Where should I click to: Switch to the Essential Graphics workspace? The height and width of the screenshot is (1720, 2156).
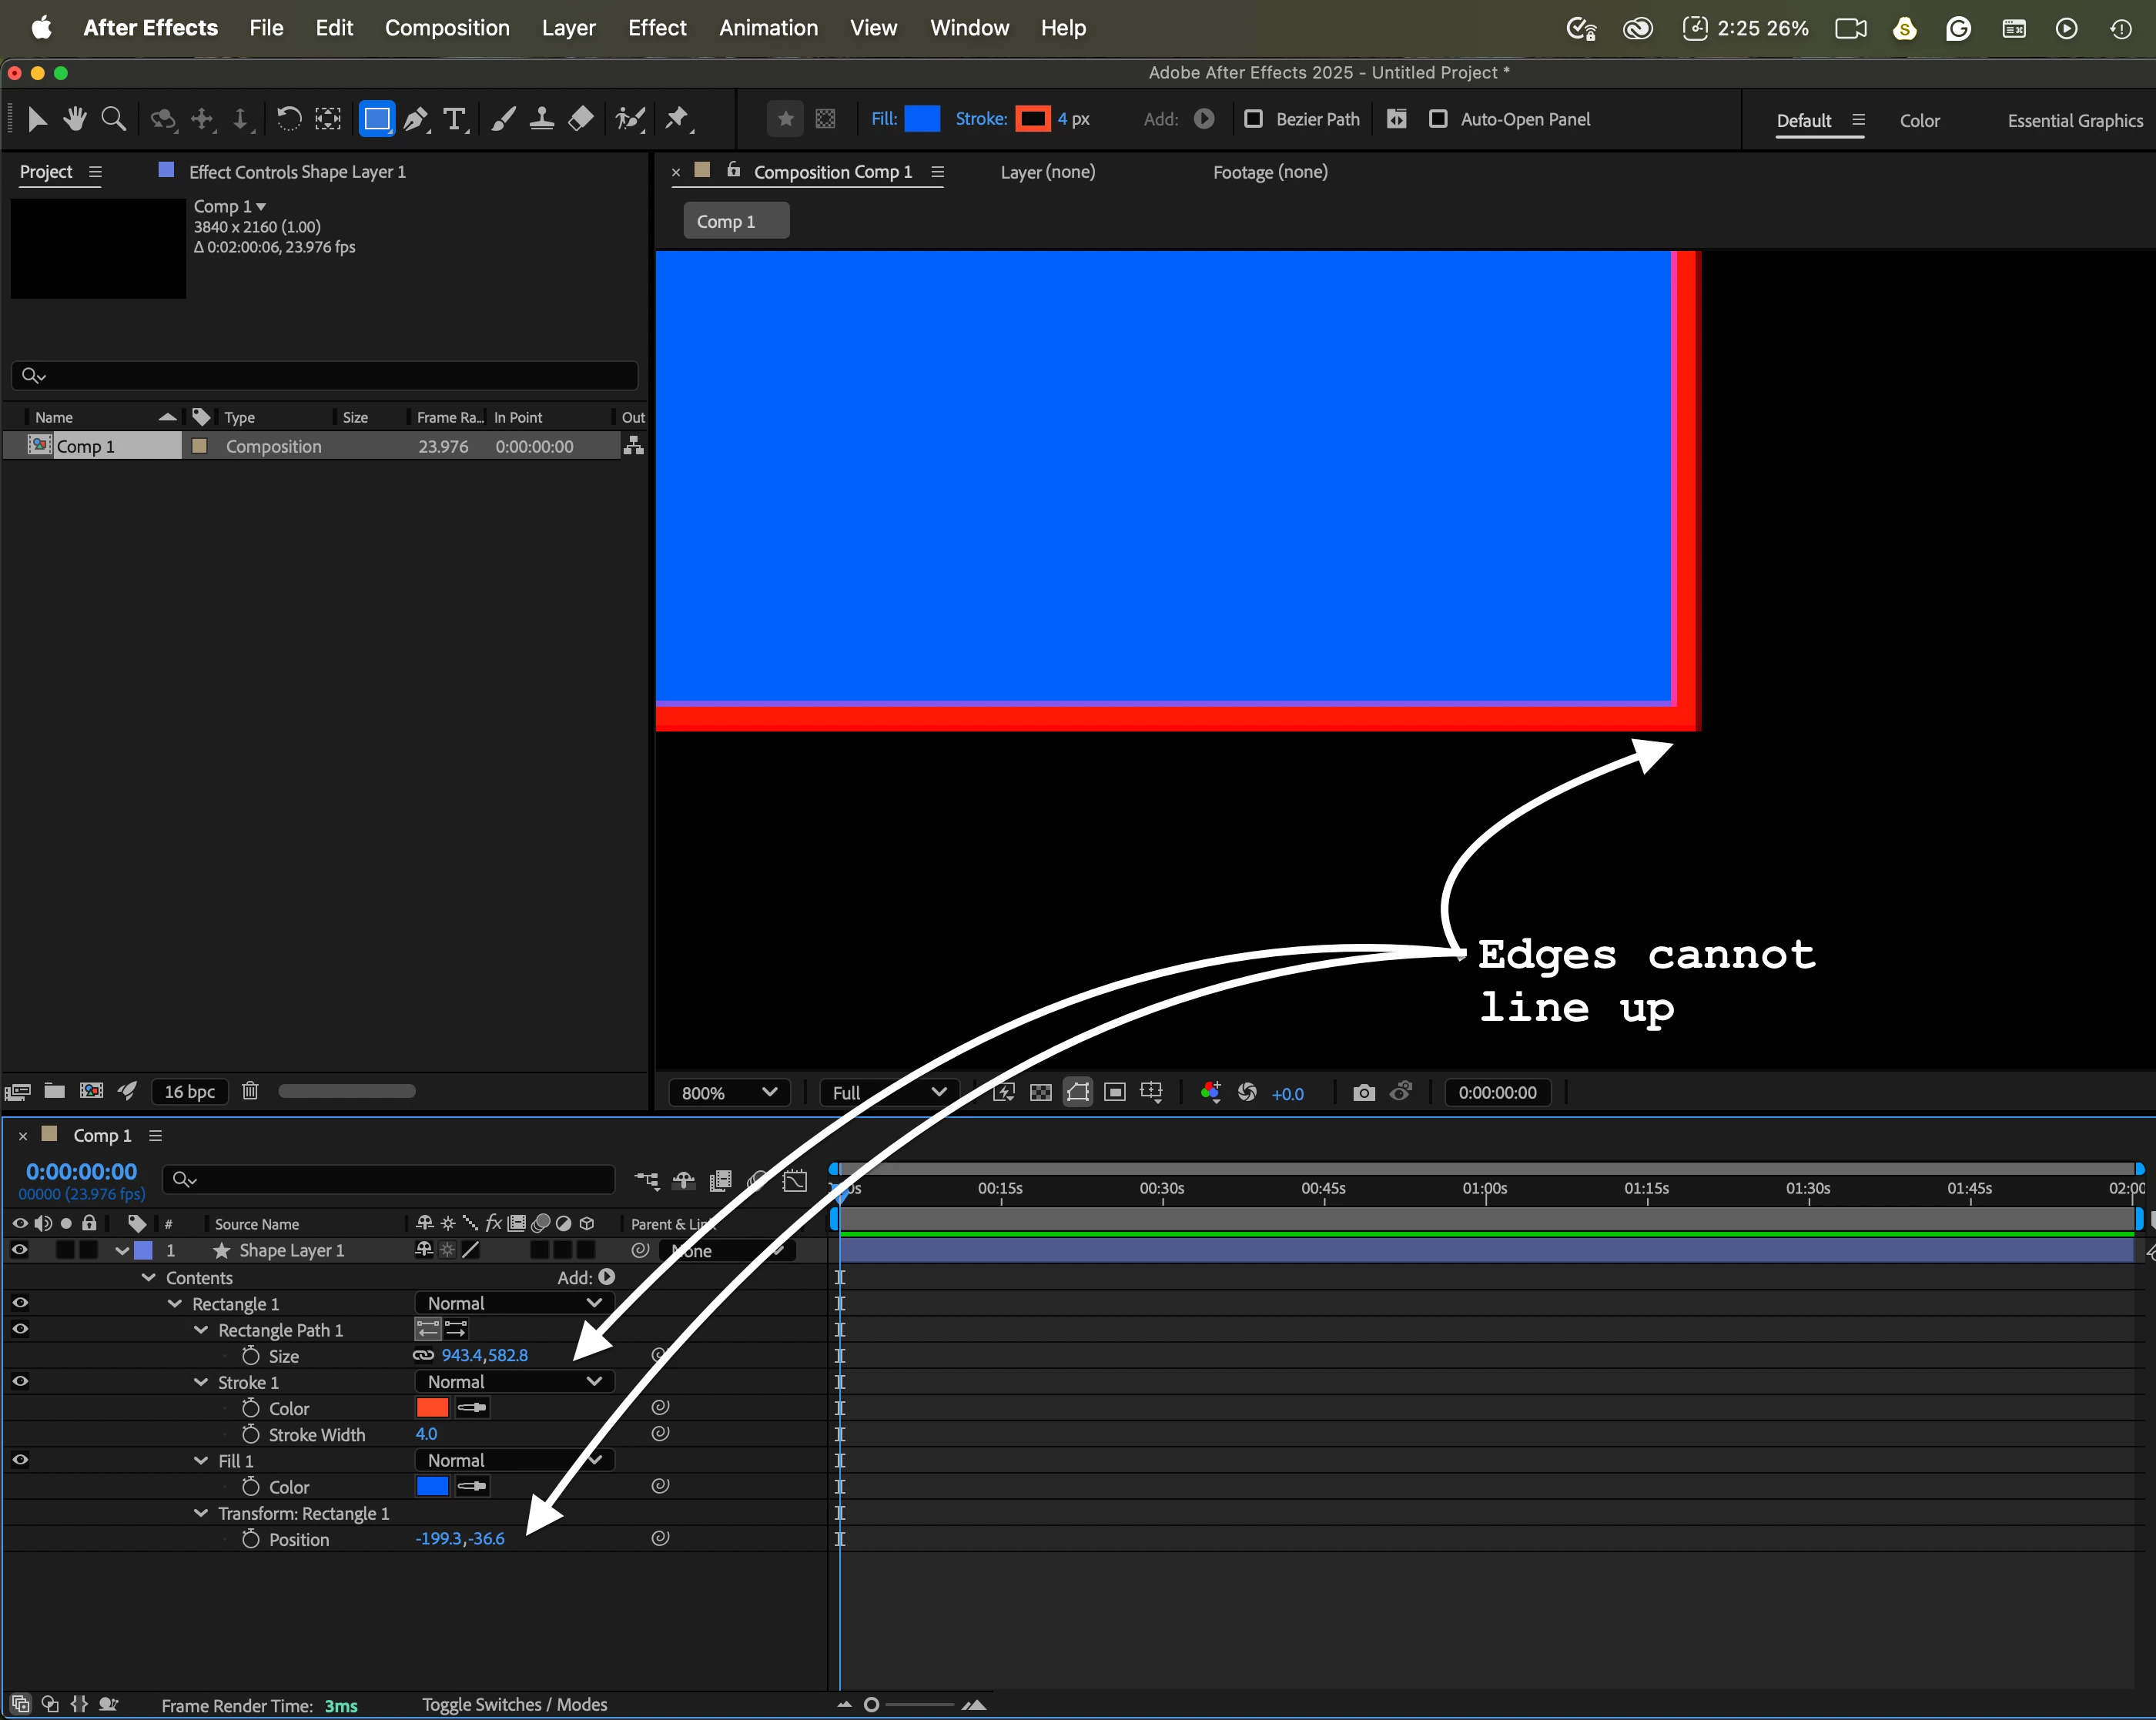(x=2074, y=120)
